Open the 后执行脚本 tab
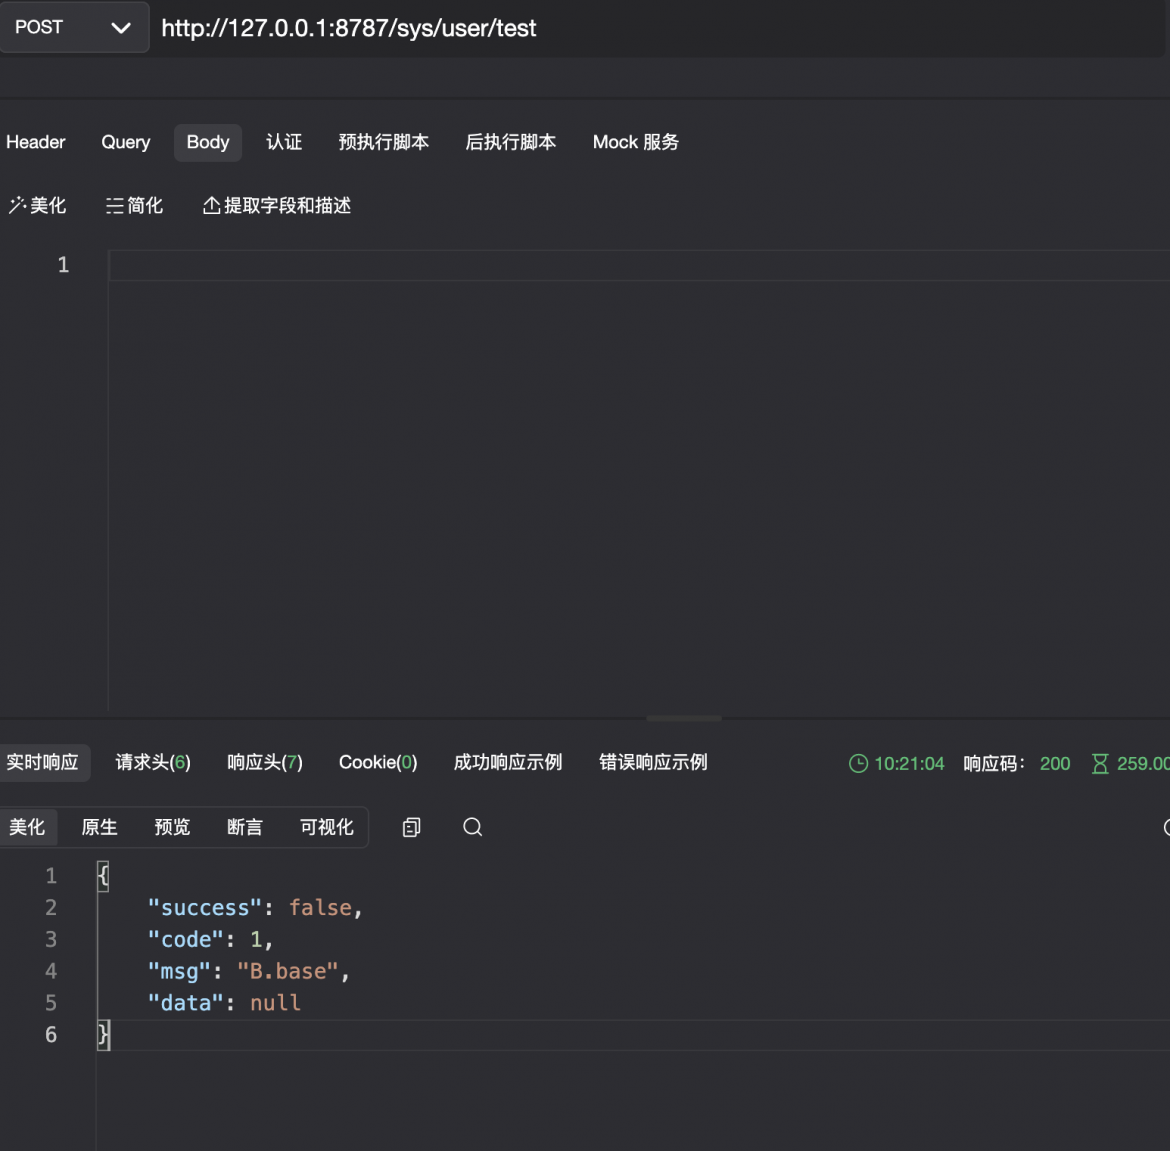Image resolution: width=1170 pixels, height=1151 pixels. coord(510,142)
